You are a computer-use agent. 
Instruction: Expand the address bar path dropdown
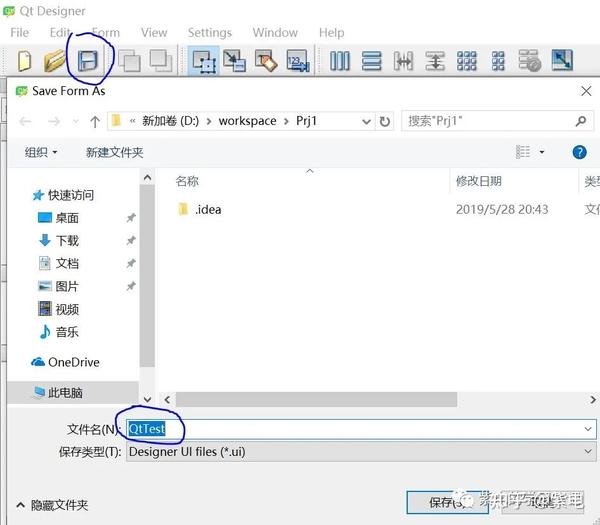(366, 122)
